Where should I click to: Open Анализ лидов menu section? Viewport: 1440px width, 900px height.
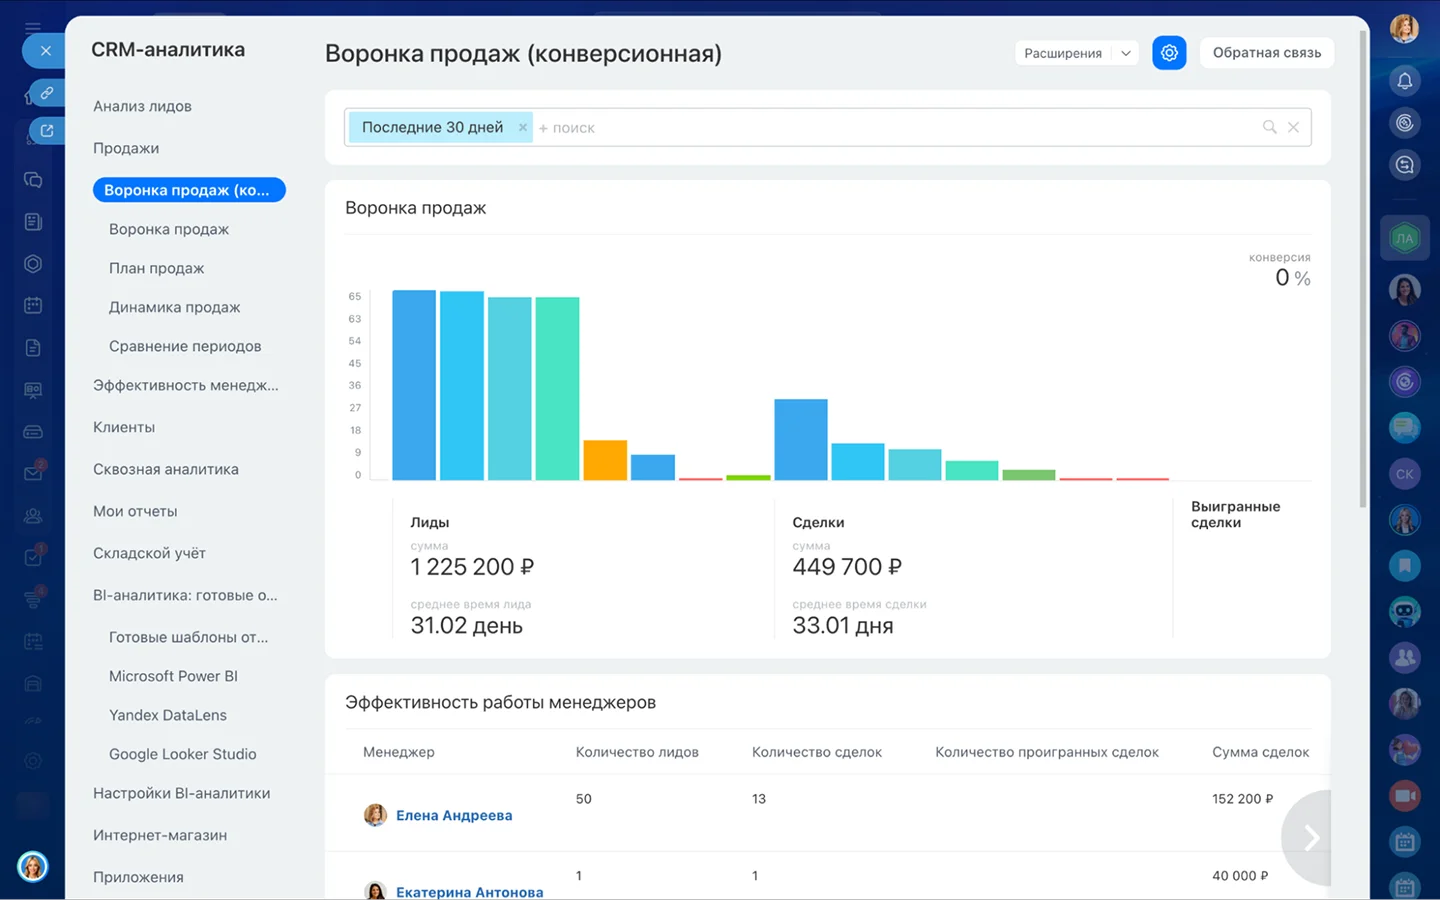point(142,106)
